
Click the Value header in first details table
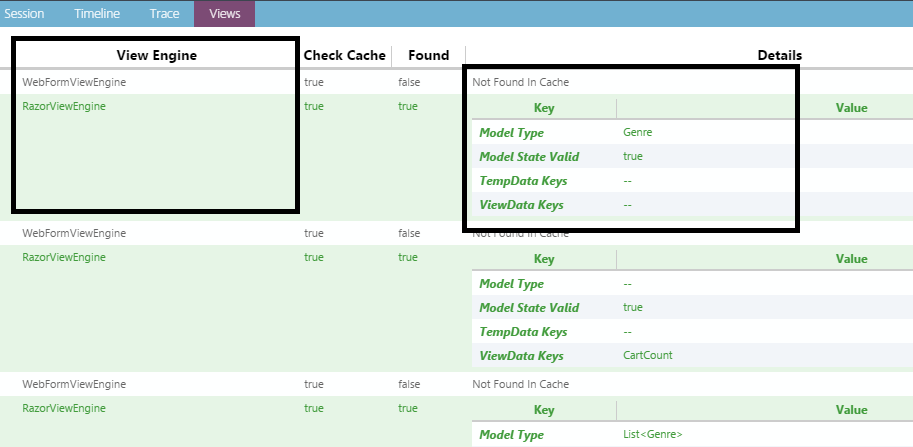pos(851,108)
